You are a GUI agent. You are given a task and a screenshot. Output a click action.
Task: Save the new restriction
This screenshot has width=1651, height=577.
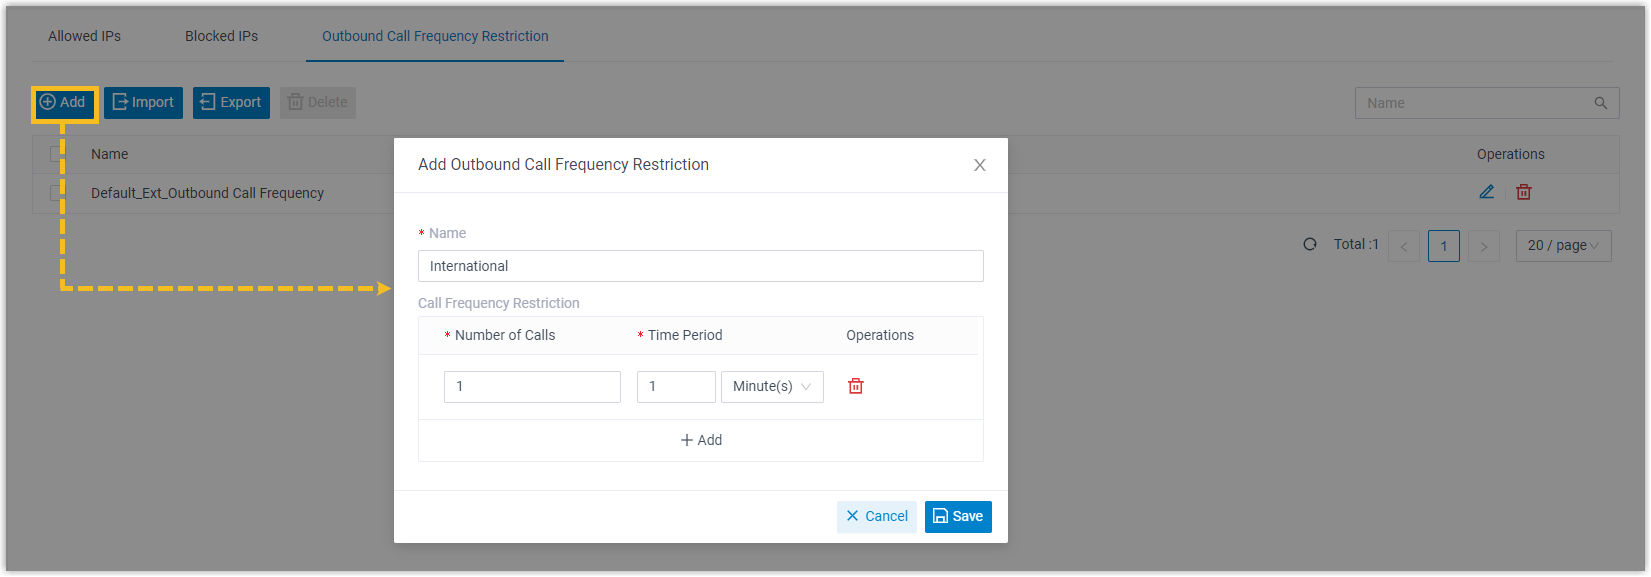(958, 516)
